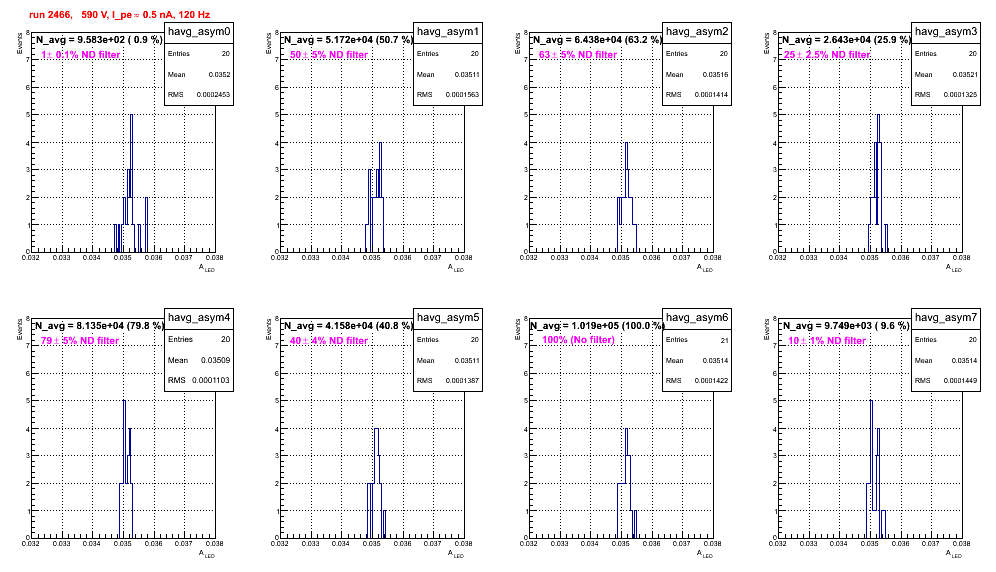
Task: Select the havg_asym5 stats box title
Action: point(448,318)
